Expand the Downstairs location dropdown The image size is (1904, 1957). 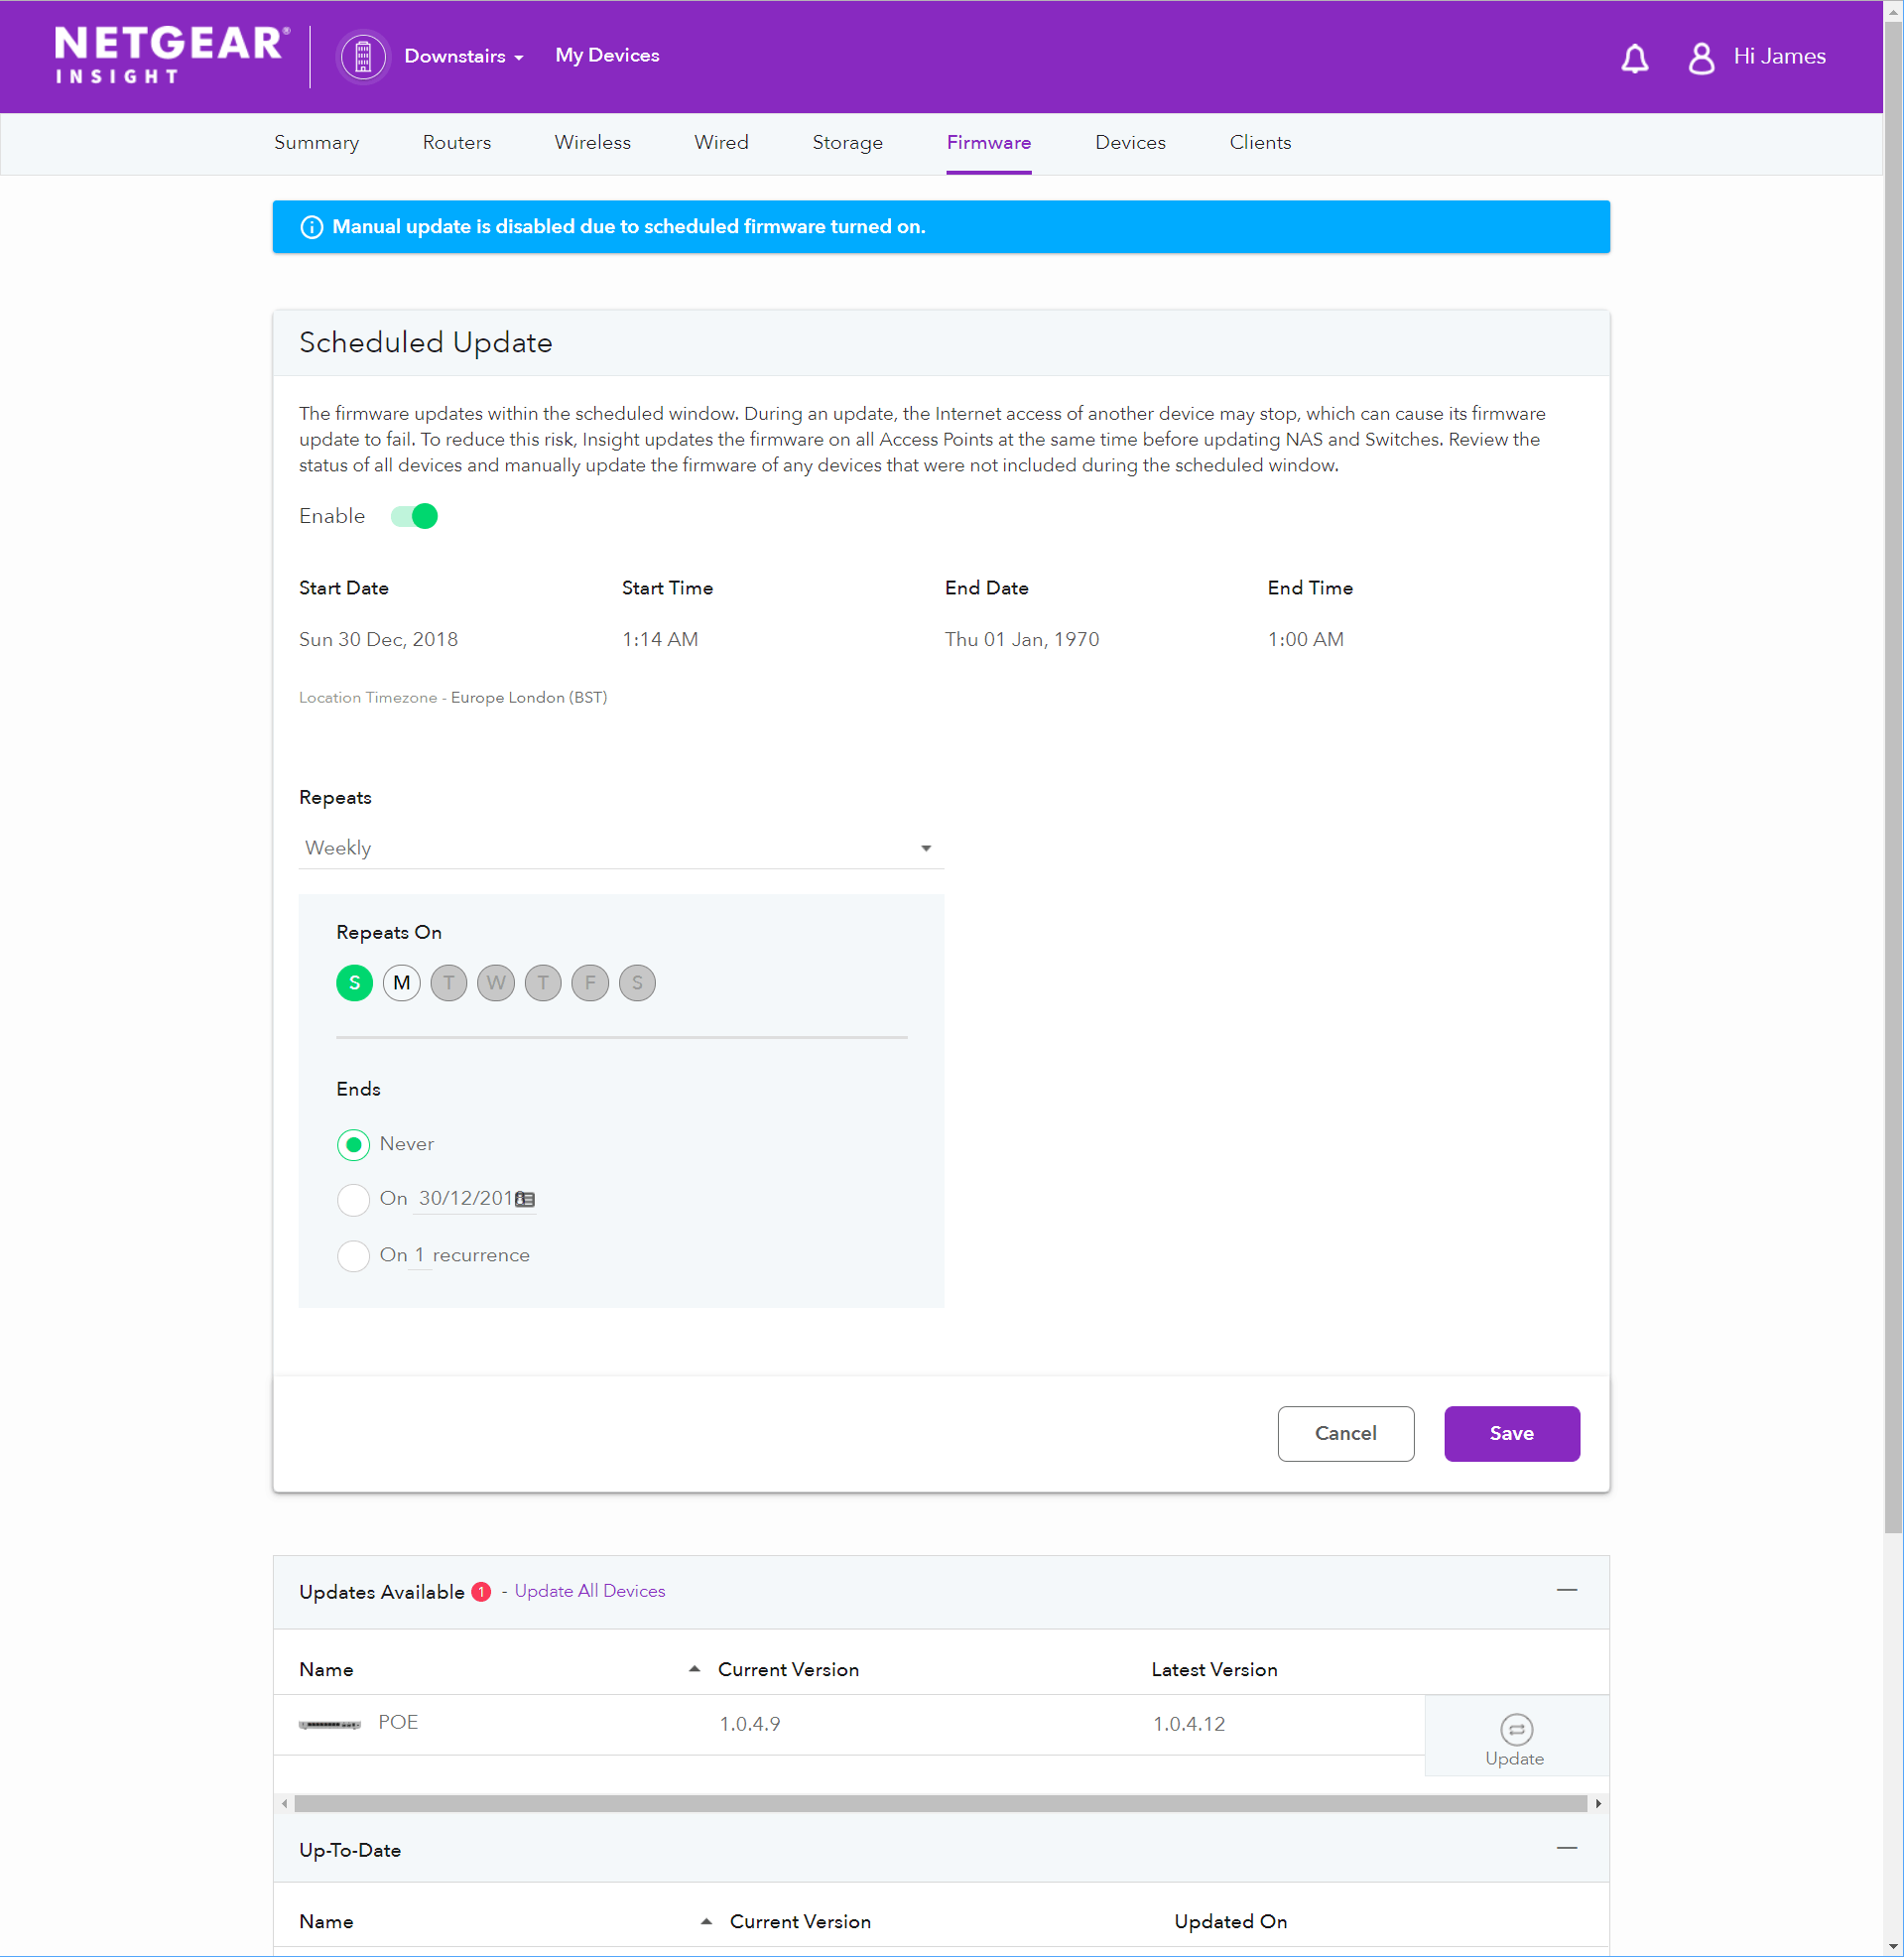pyautogui.click(x=464, y=57)
